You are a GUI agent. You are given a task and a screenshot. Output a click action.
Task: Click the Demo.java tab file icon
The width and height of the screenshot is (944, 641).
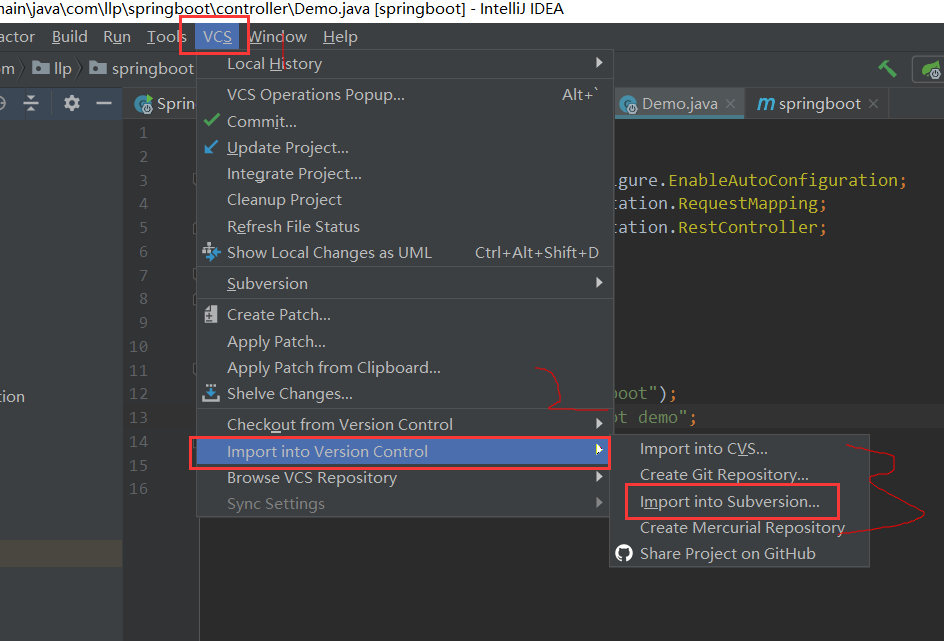point(628,105)
